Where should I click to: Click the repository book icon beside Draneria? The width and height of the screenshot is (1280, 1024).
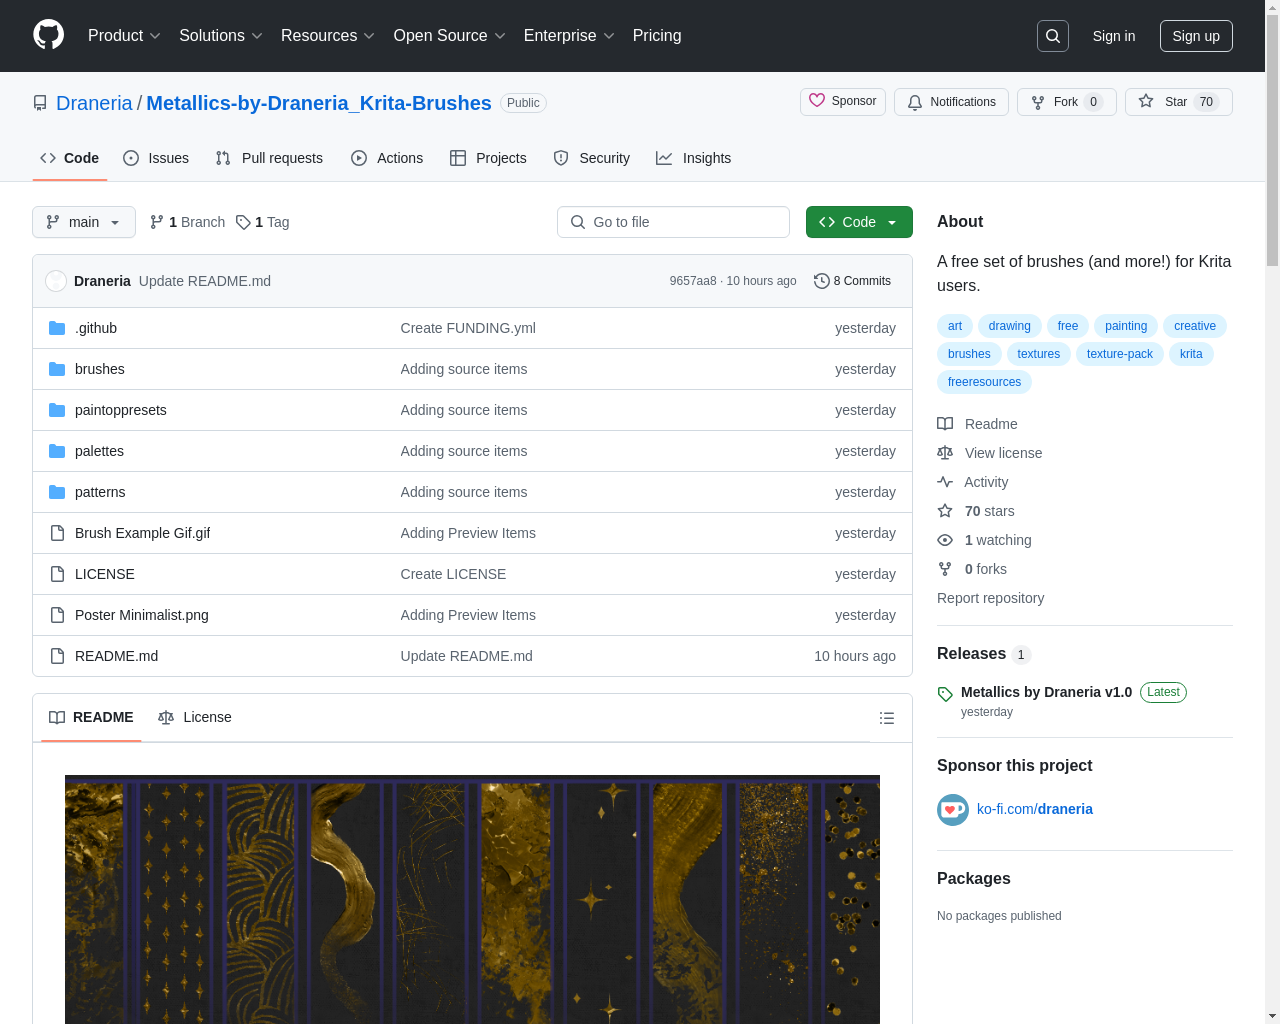[x=40, y=103]
